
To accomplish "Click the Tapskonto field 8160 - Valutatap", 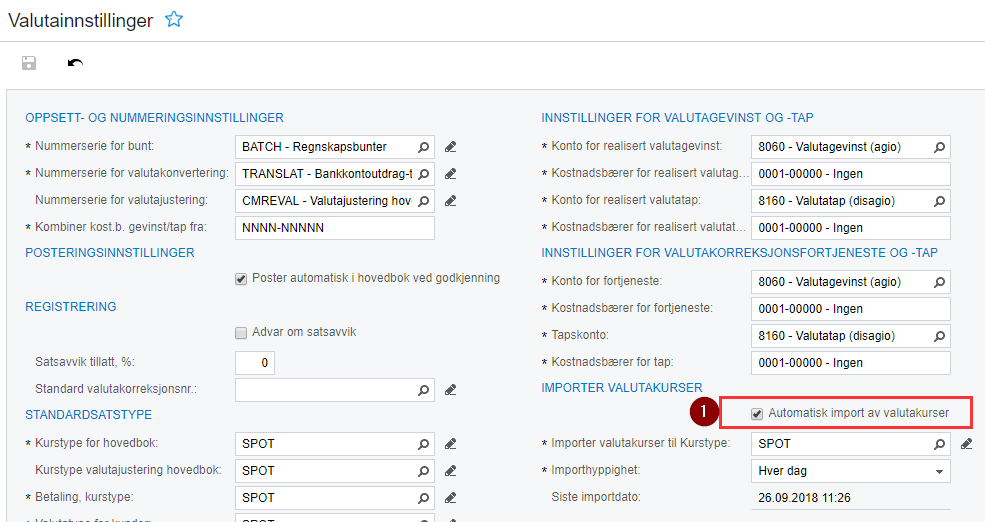I will (x=851, y=336).
